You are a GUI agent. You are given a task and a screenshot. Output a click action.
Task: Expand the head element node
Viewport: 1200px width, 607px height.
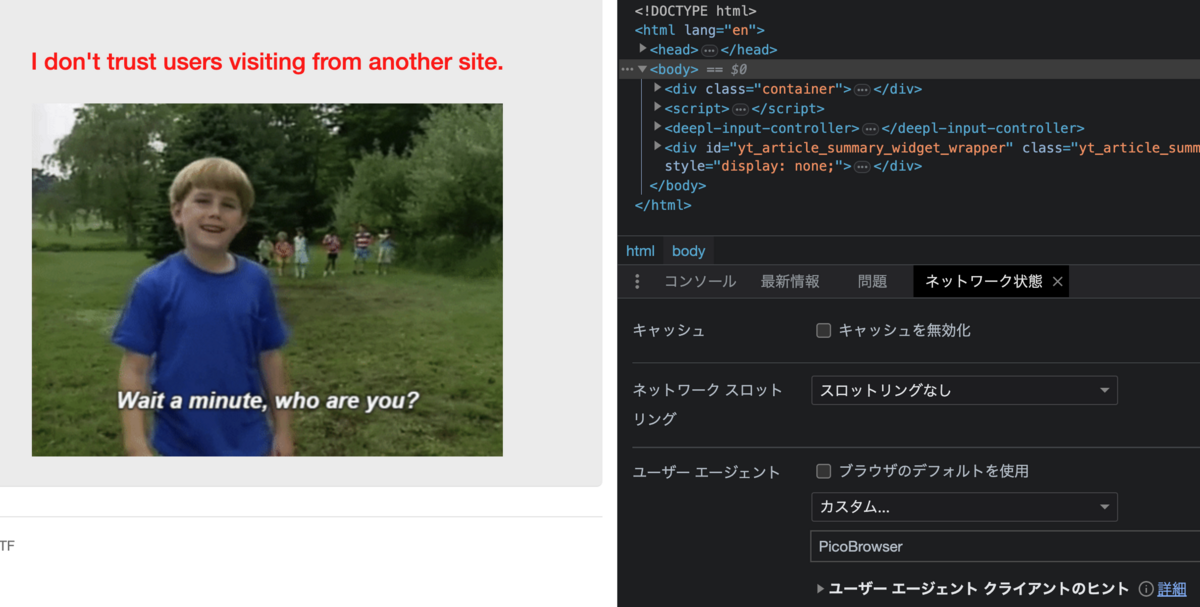coord(643,49)
